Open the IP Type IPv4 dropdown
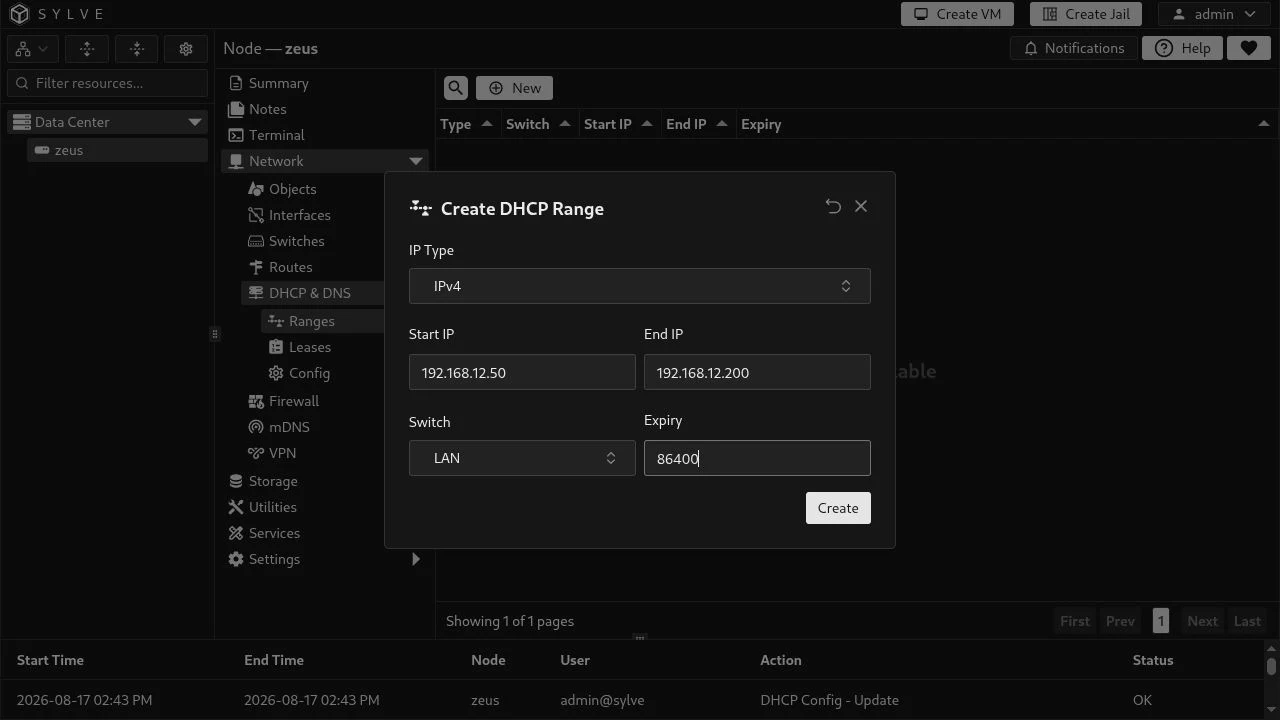1280x720 pixels. point(640,286)
